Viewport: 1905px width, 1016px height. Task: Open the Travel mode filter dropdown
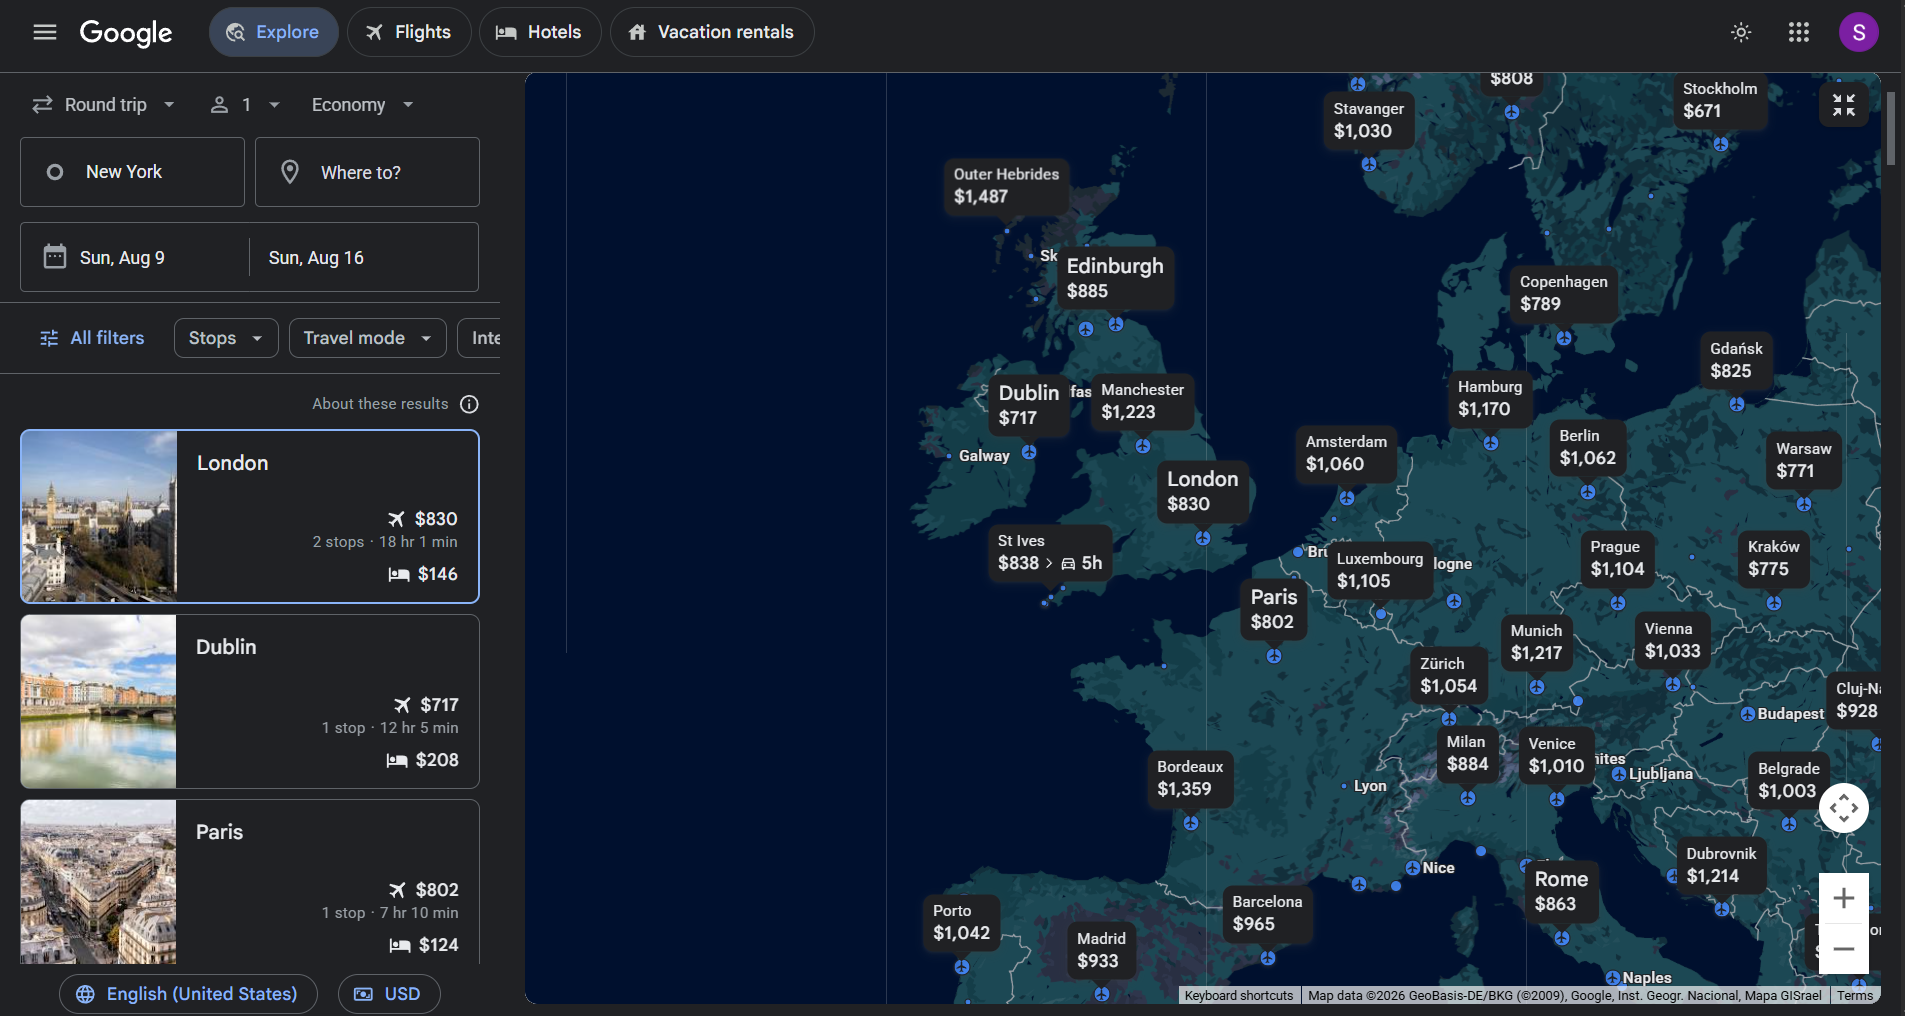368,338
